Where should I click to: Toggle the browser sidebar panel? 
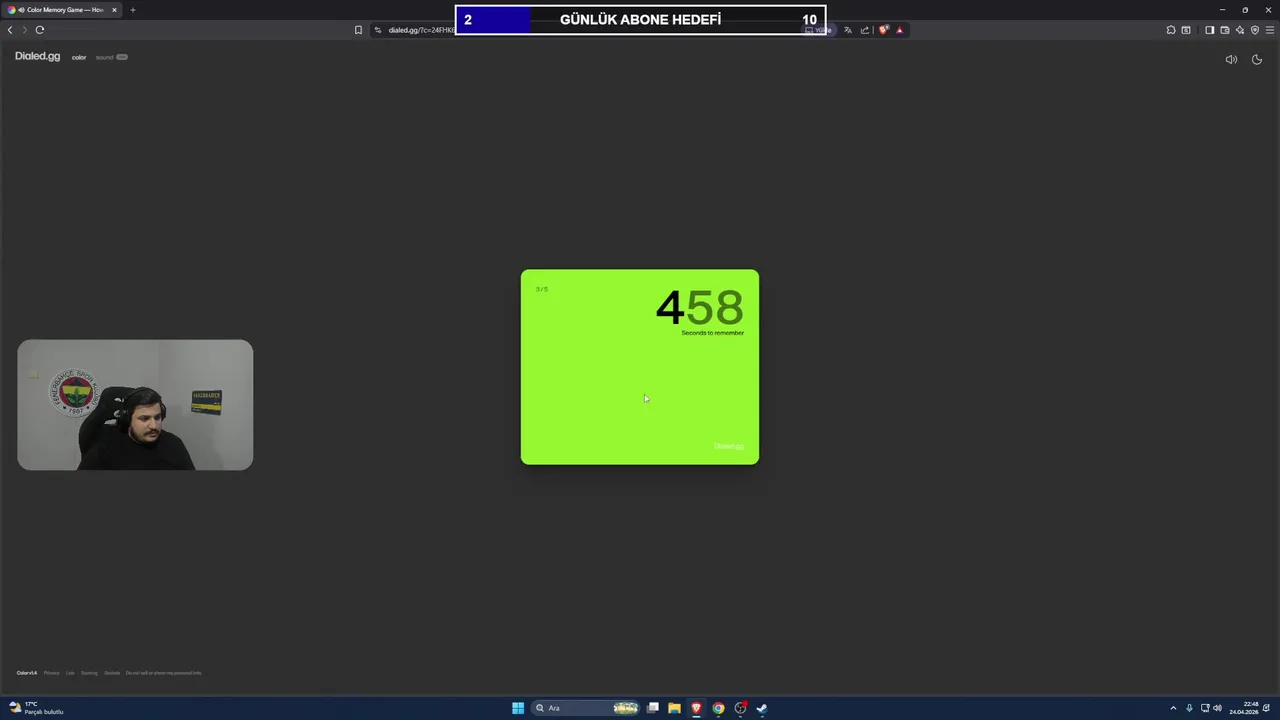(1209, 30)
